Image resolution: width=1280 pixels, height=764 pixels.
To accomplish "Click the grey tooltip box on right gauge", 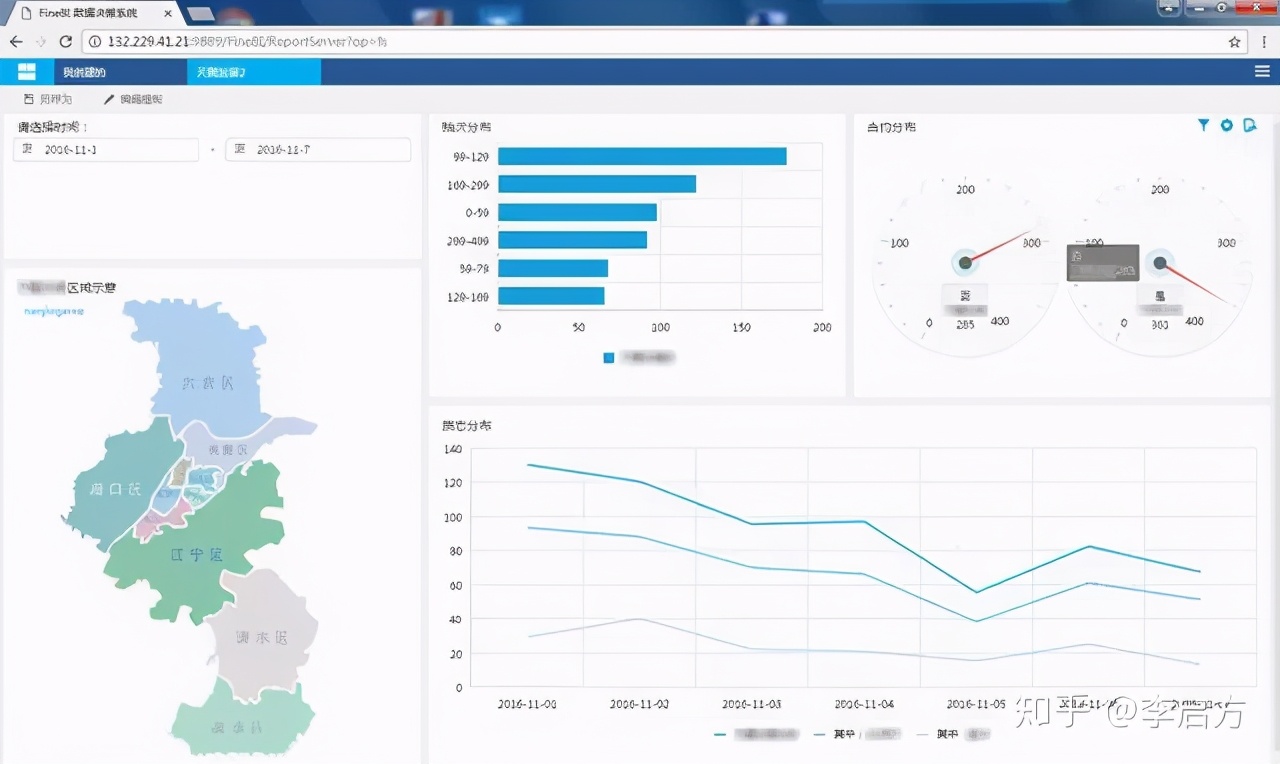I will pyautogui.click(x=1103, y=262).
